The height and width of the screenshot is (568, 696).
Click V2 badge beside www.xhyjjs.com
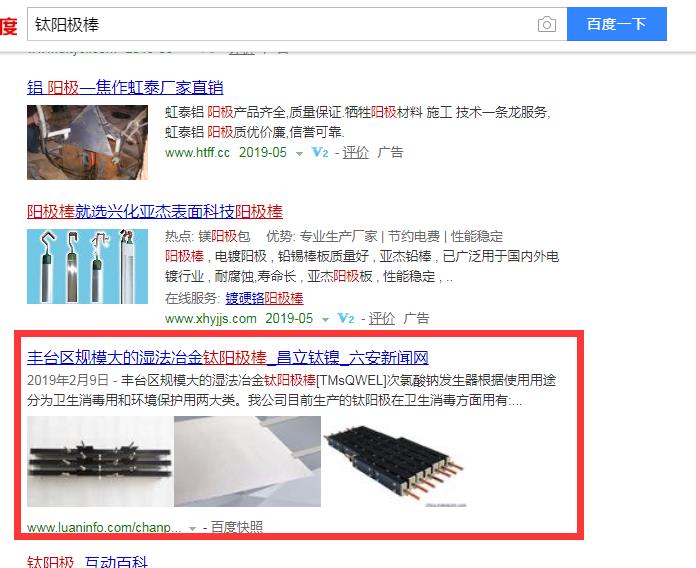[346, 319]
